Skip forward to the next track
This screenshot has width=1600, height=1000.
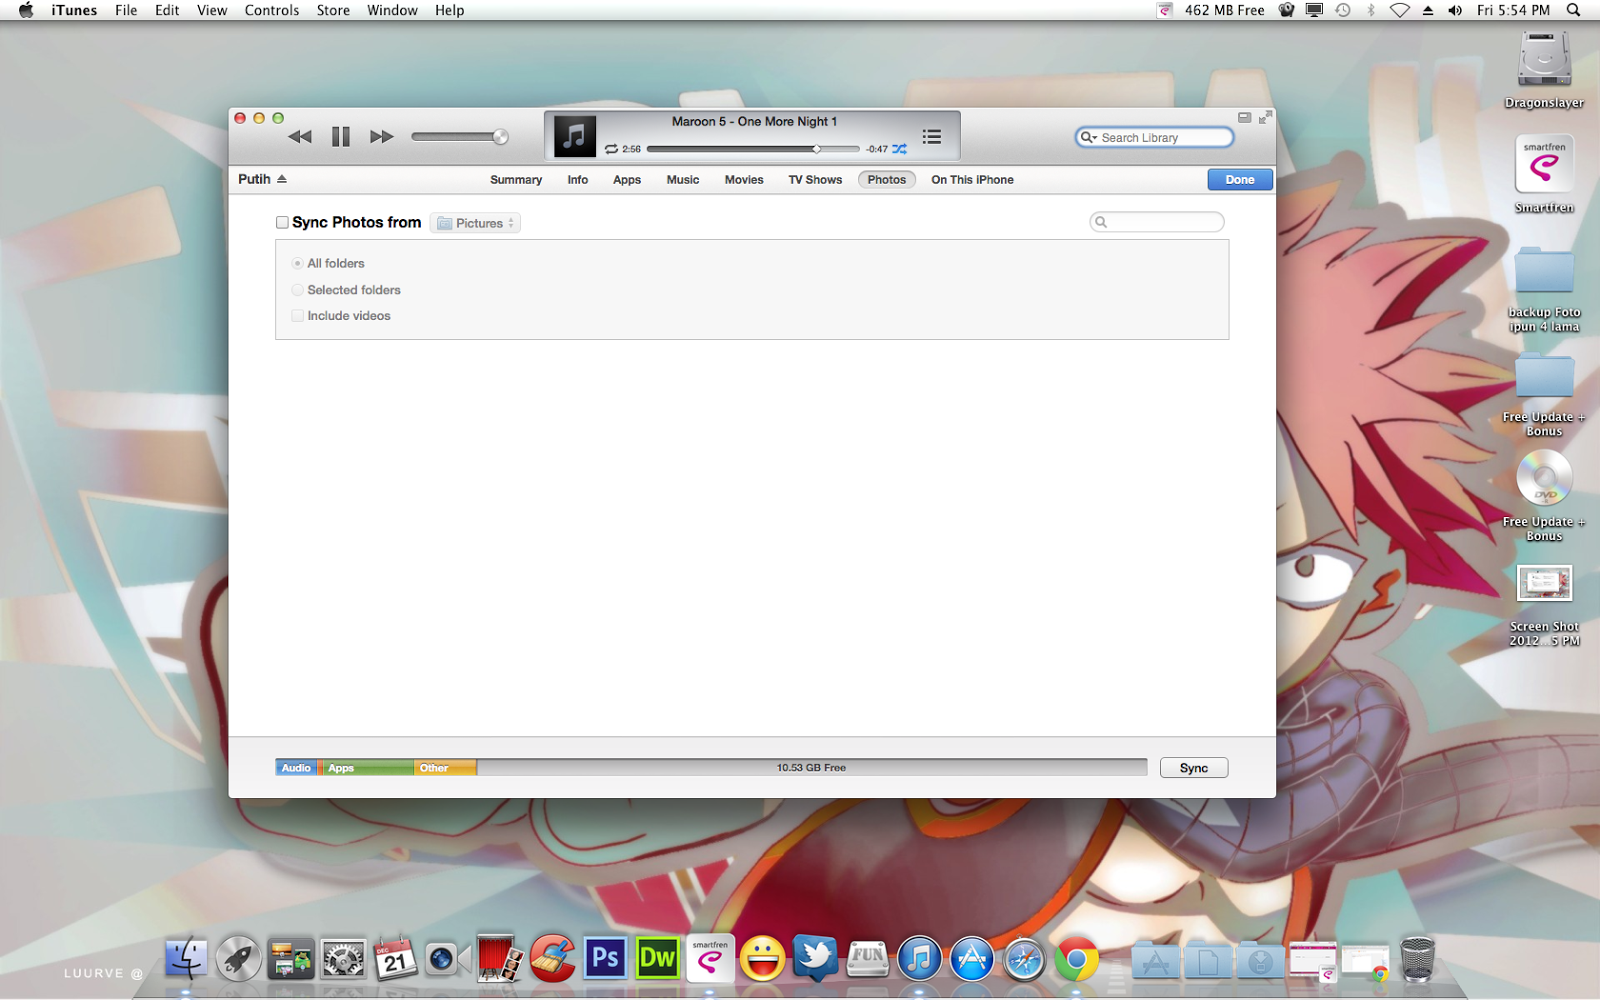(381, 137)
